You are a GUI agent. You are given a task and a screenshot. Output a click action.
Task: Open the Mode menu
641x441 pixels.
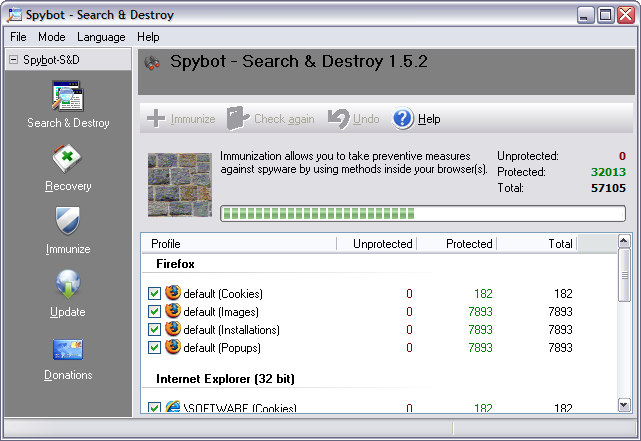click(x=52, y=37)
